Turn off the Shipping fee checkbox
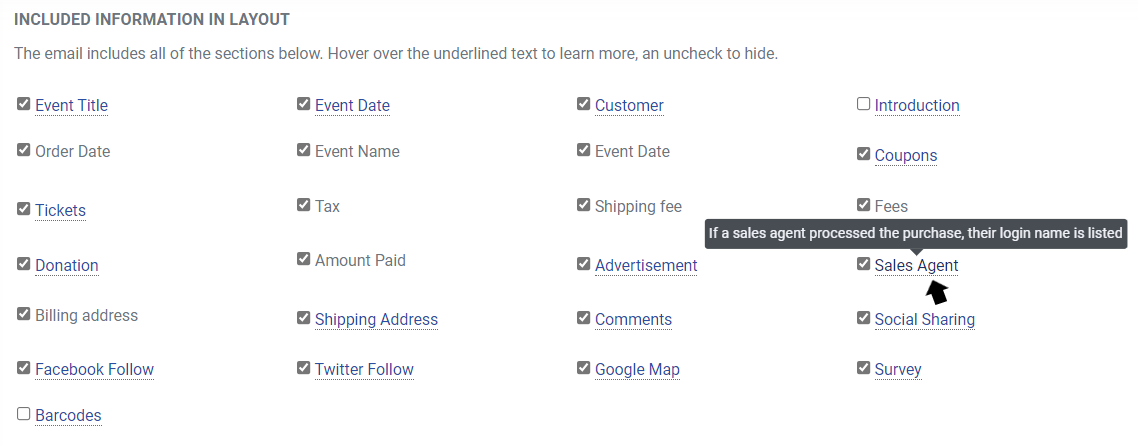 584,205
